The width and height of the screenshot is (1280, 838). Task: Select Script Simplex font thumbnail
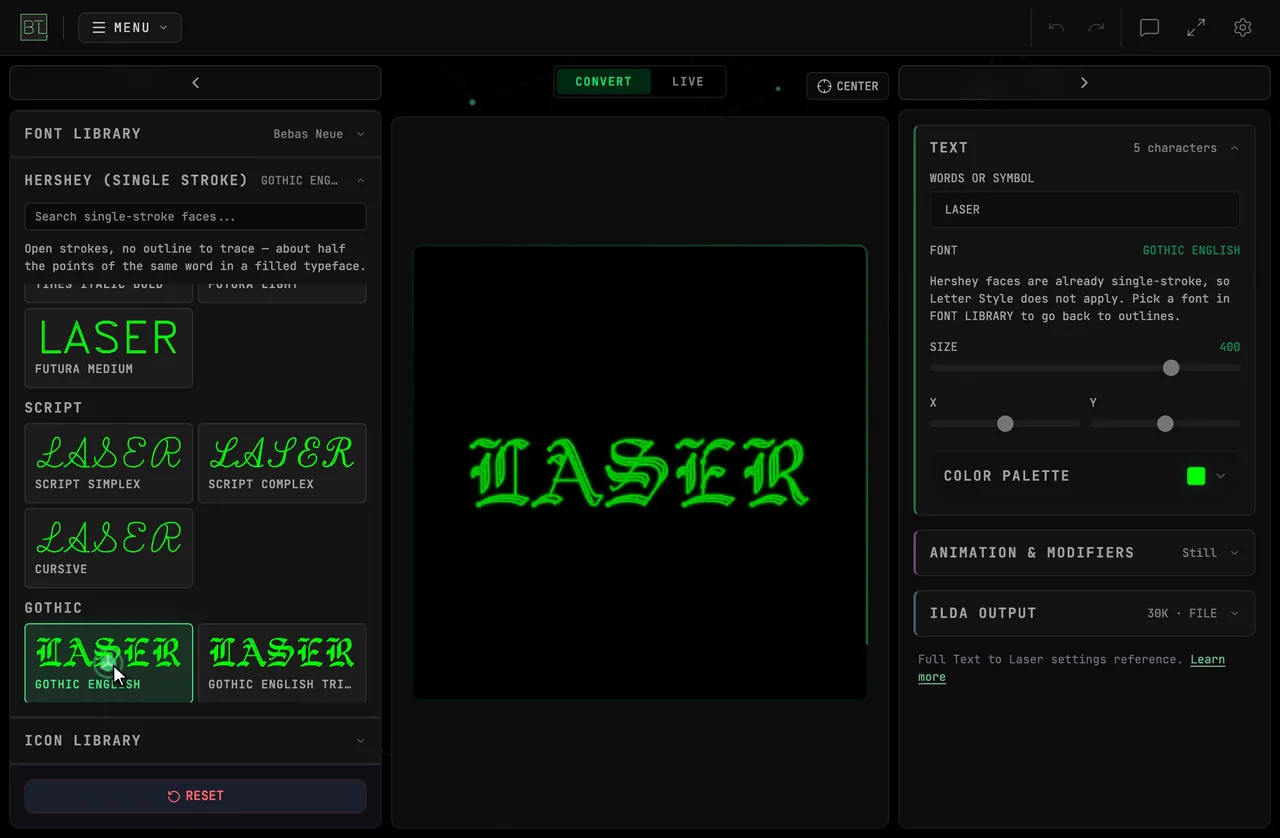pyautogui.click(x=109, y=463)
